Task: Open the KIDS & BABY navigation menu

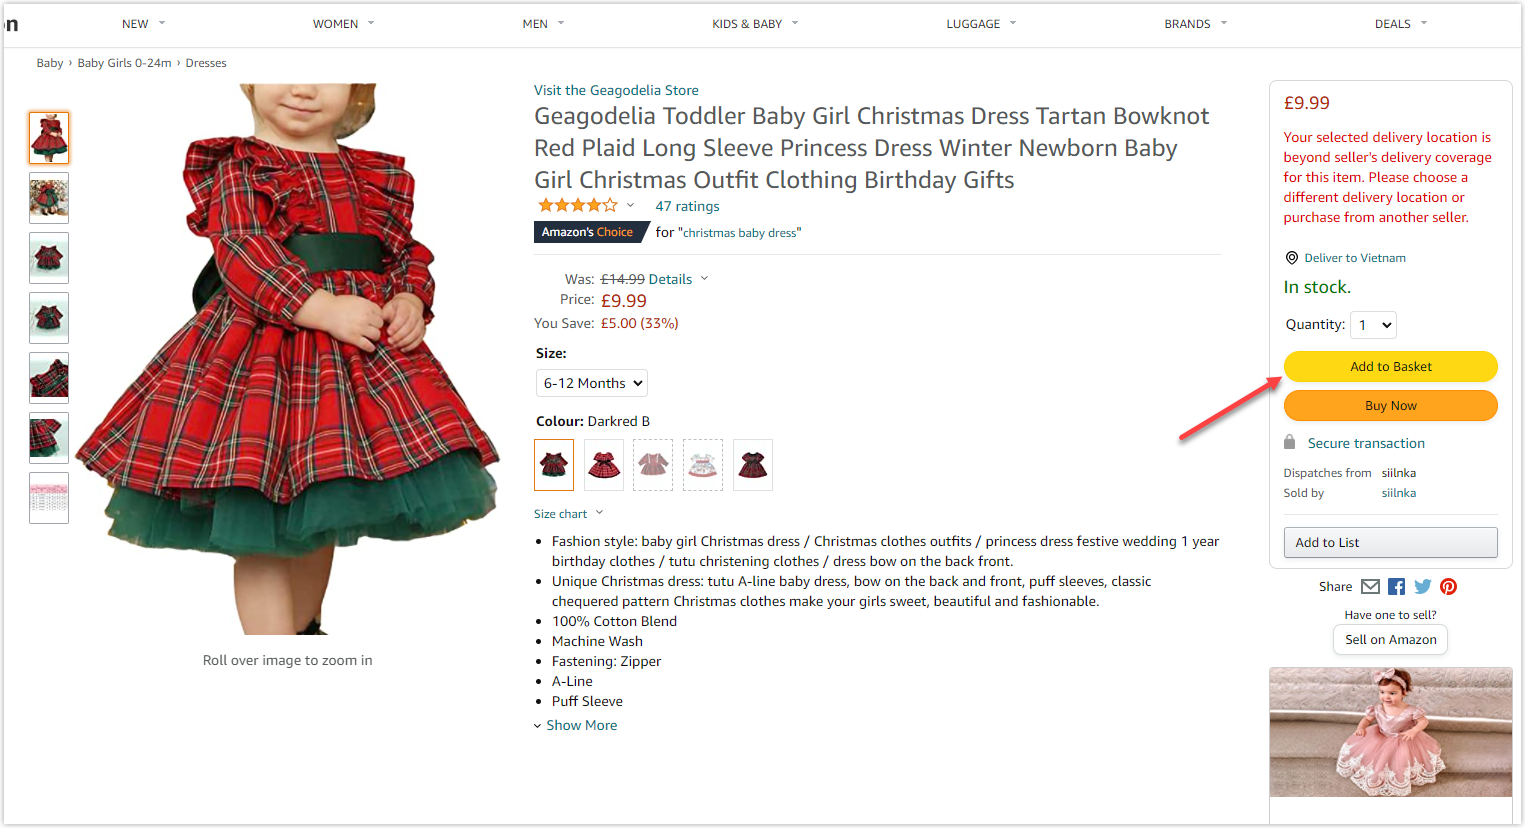Action: 755,24
